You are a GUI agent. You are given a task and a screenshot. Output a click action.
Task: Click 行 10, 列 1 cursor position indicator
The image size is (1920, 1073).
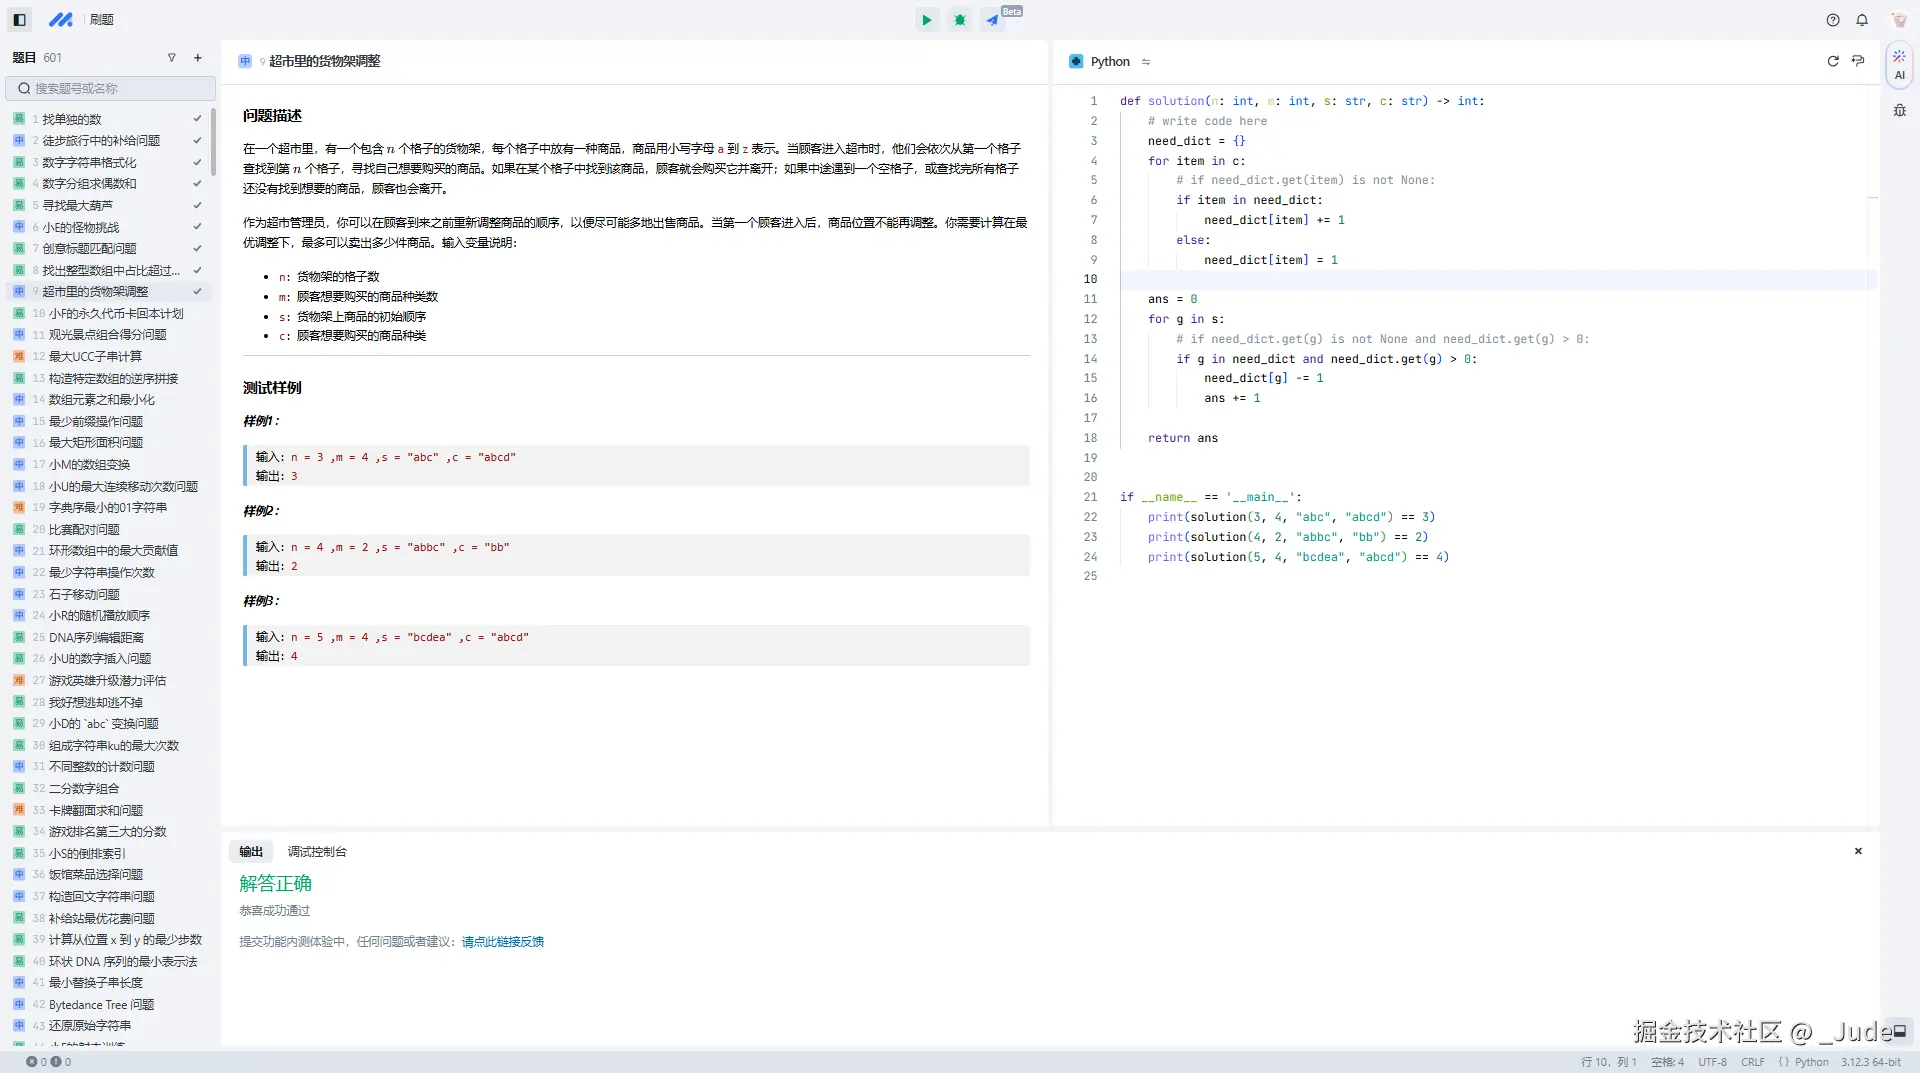(1609, 1062)
